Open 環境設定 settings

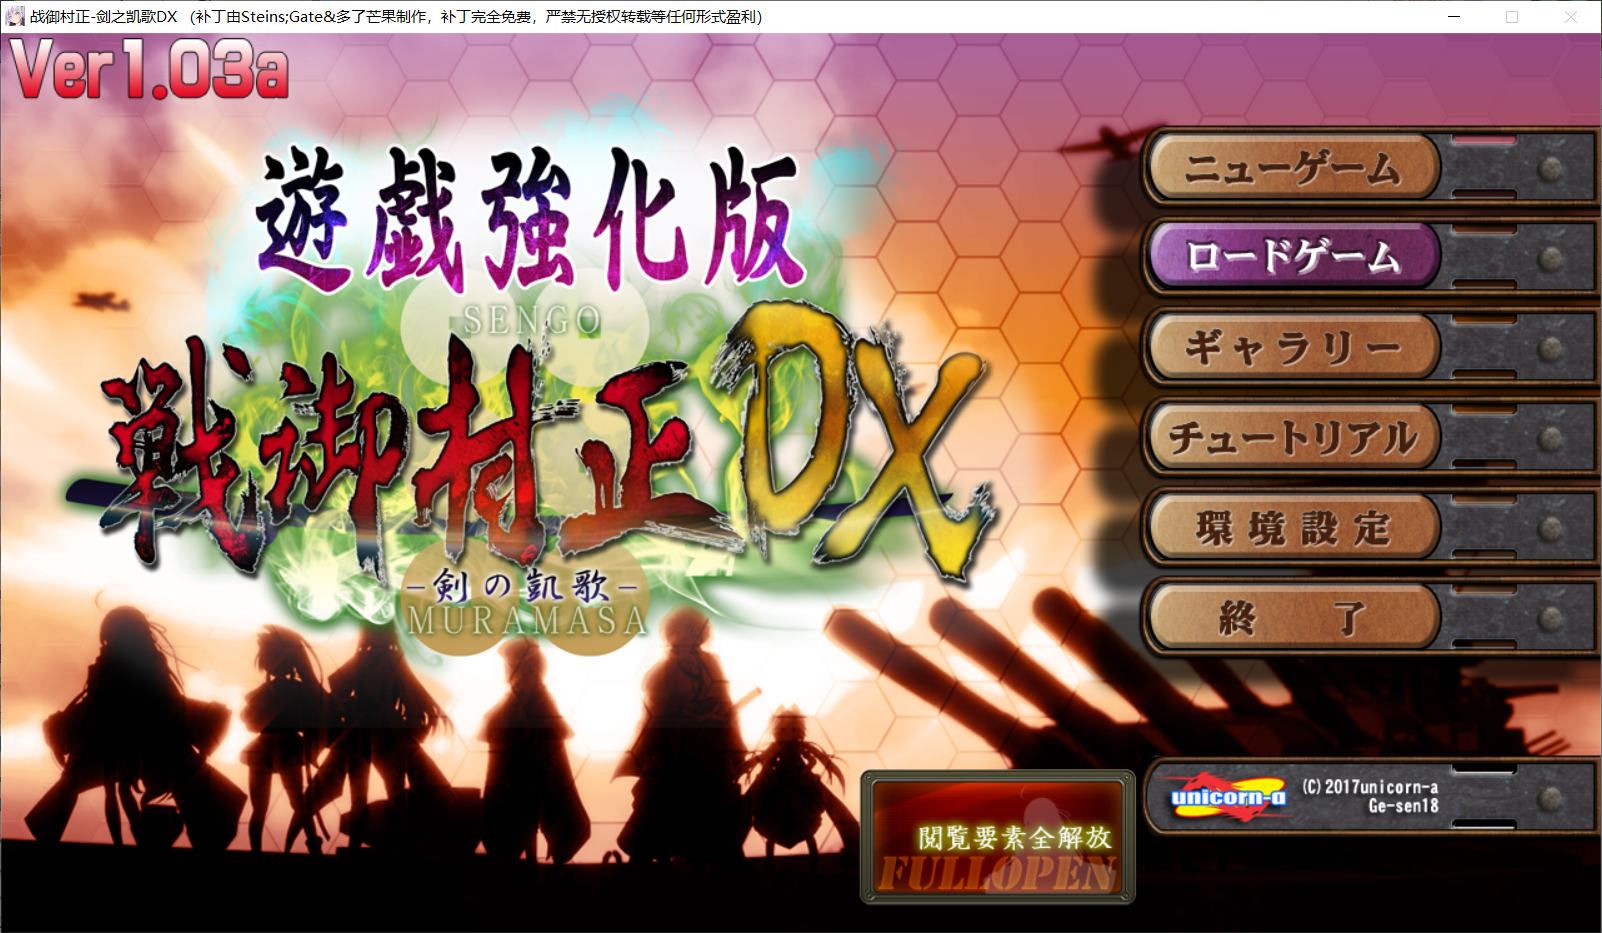[x=1293, y=526]
